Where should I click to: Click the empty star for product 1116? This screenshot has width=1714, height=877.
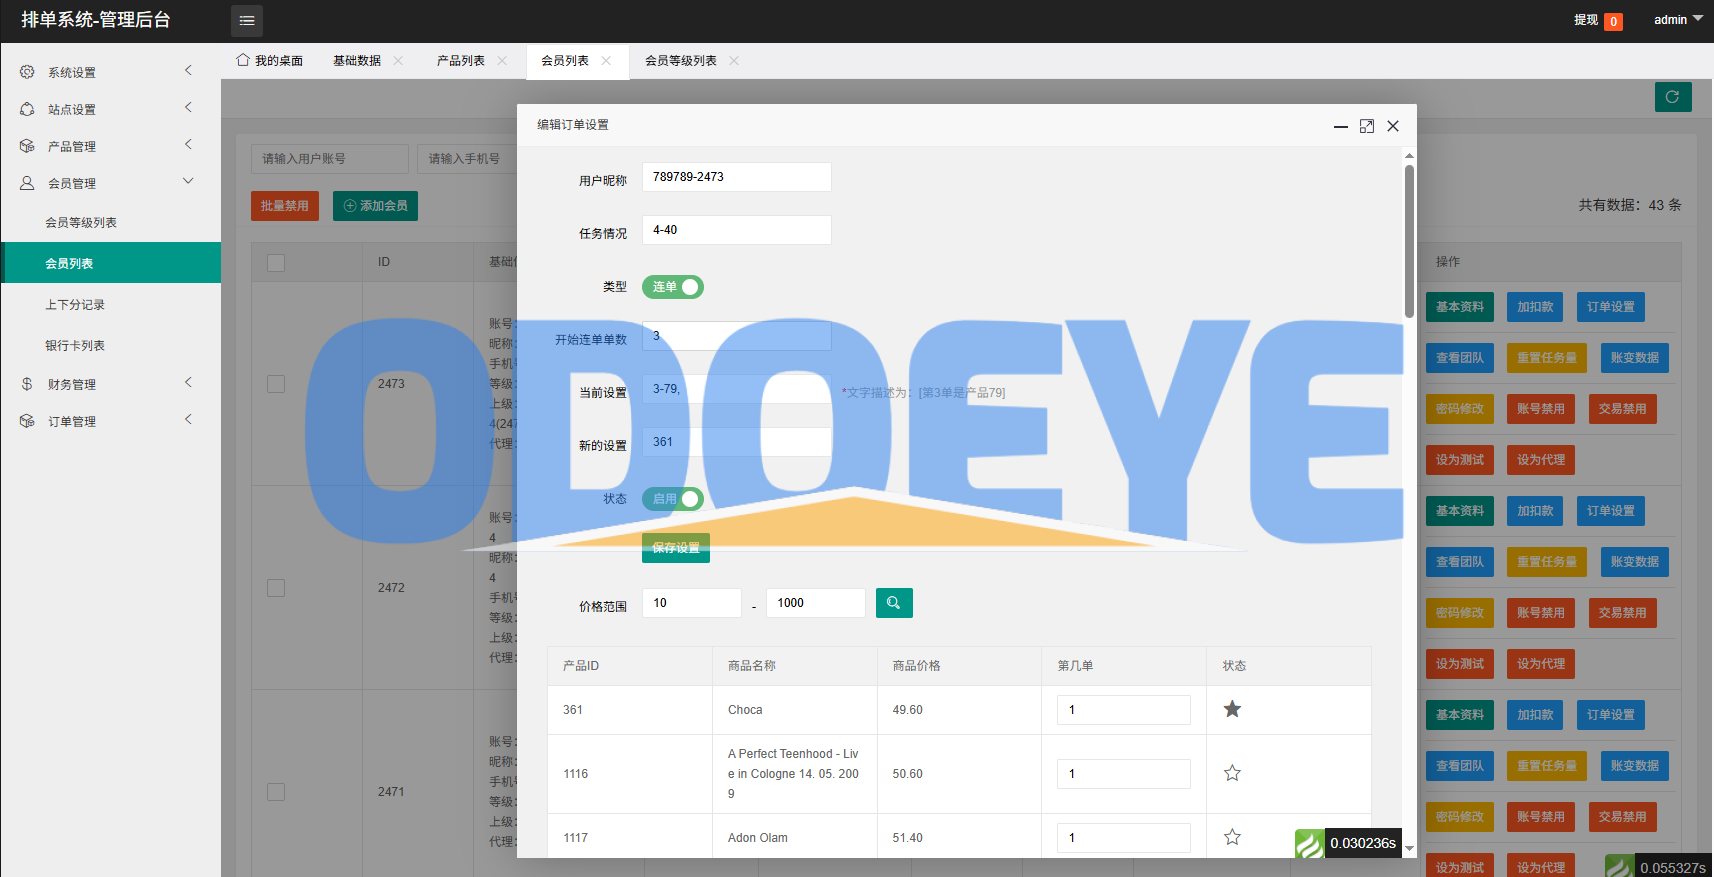click(1232, 773)
